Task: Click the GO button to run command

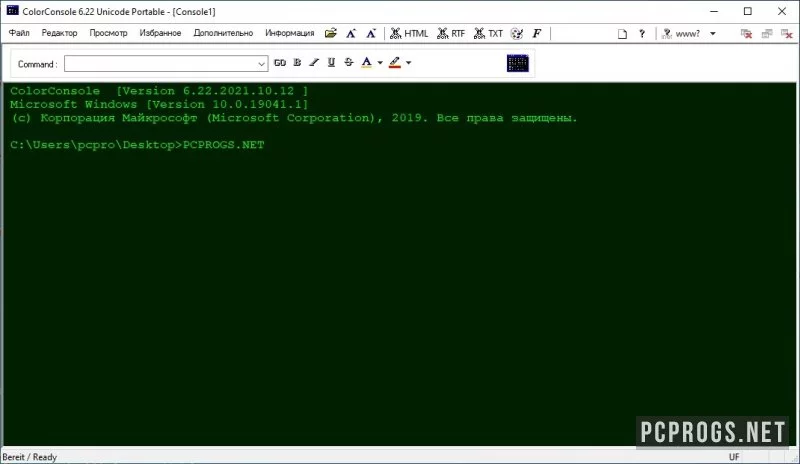Action: coord(280,63)
